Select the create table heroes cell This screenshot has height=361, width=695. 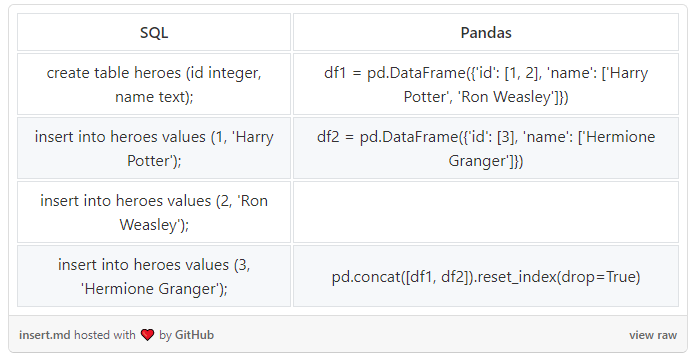[154, 84]
